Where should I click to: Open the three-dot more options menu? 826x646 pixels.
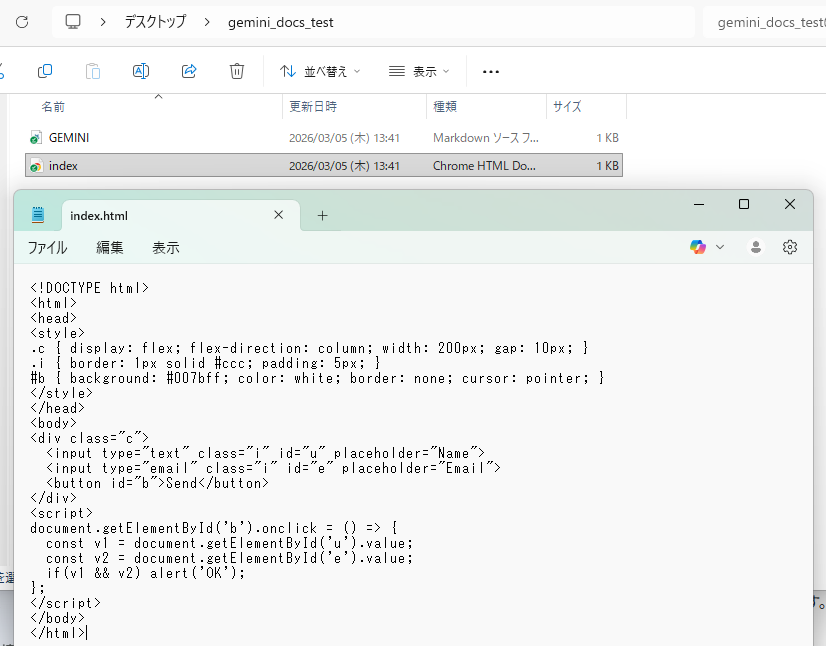(490, 72)
